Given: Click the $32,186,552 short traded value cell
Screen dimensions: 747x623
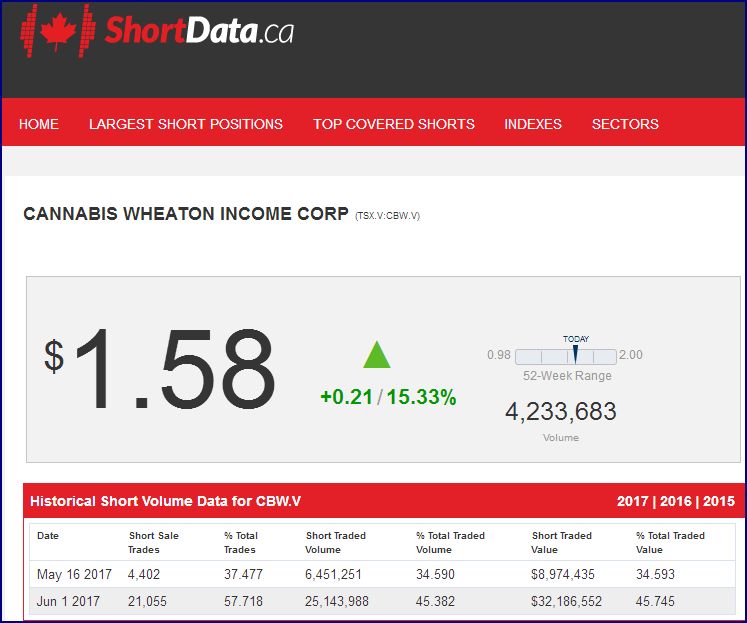Looking at the screenshot, I should click(x=566, y=602).
